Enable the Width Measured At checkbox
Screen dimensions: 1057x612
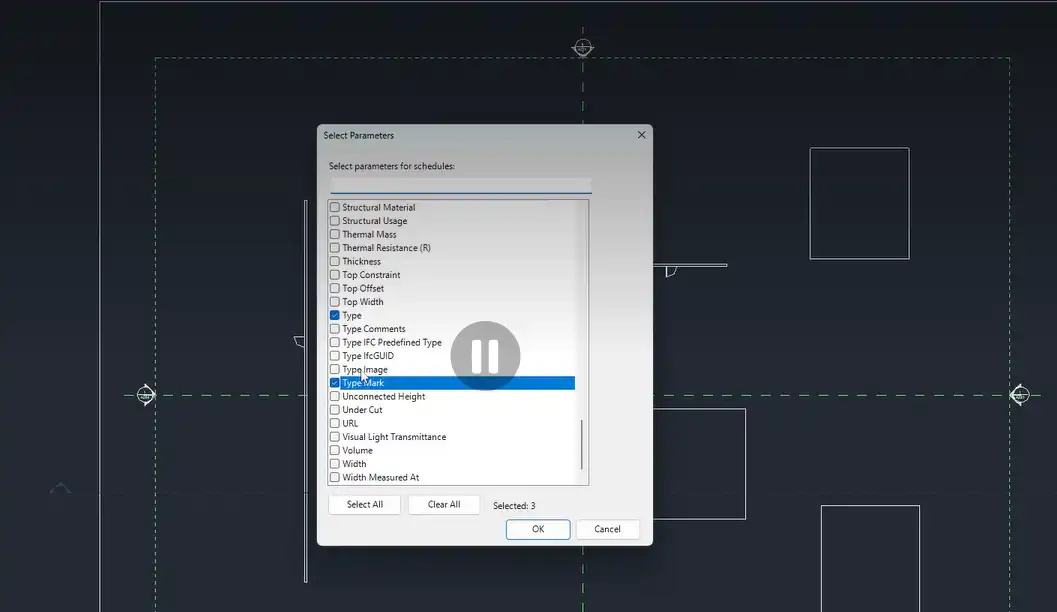tap(334, 477)
